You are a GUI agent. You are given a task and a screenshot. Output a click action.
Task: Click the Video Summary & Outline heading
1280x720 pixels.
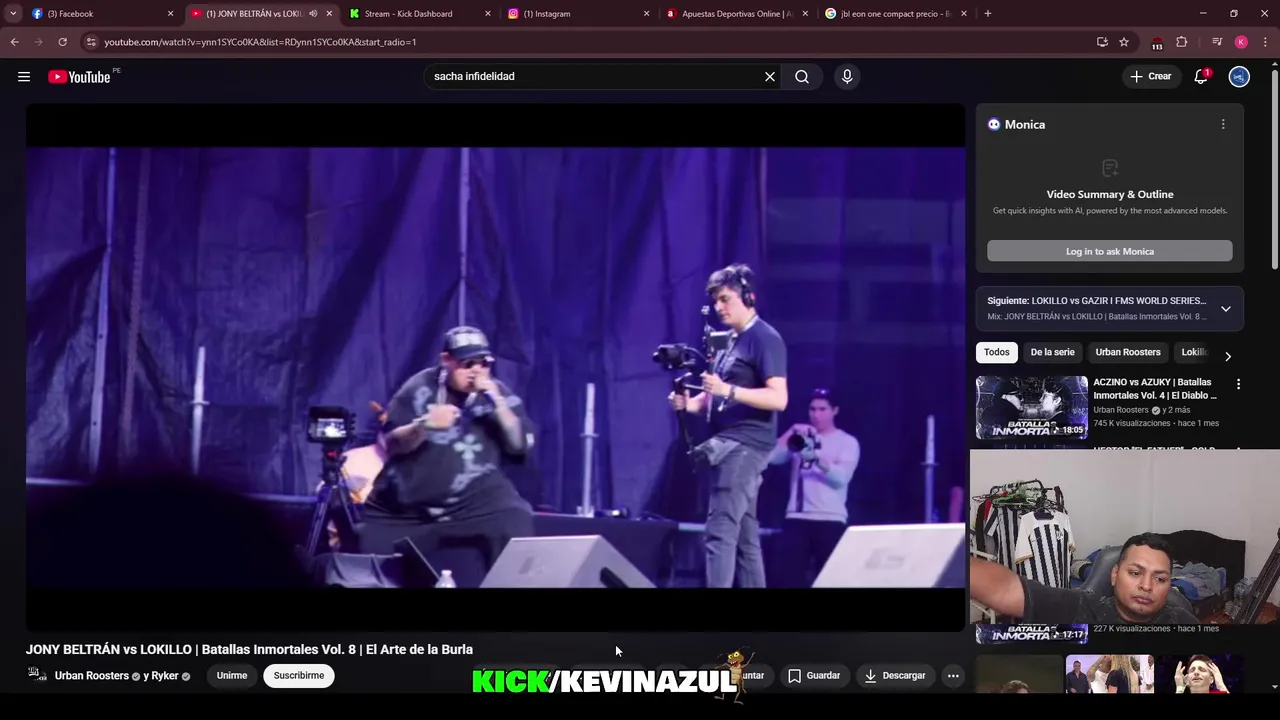pos(1110,194)
